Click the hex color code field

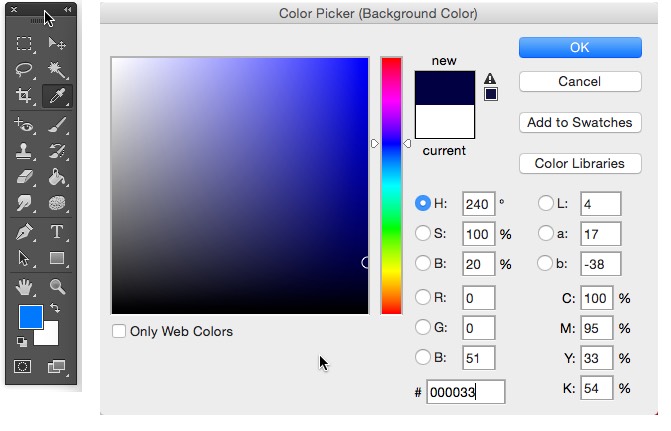[465, 392]
